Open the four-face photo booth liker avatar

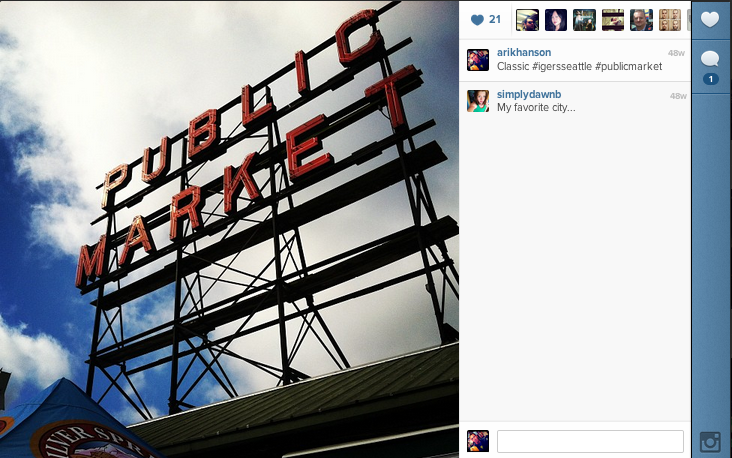click(x=670, y=20)
